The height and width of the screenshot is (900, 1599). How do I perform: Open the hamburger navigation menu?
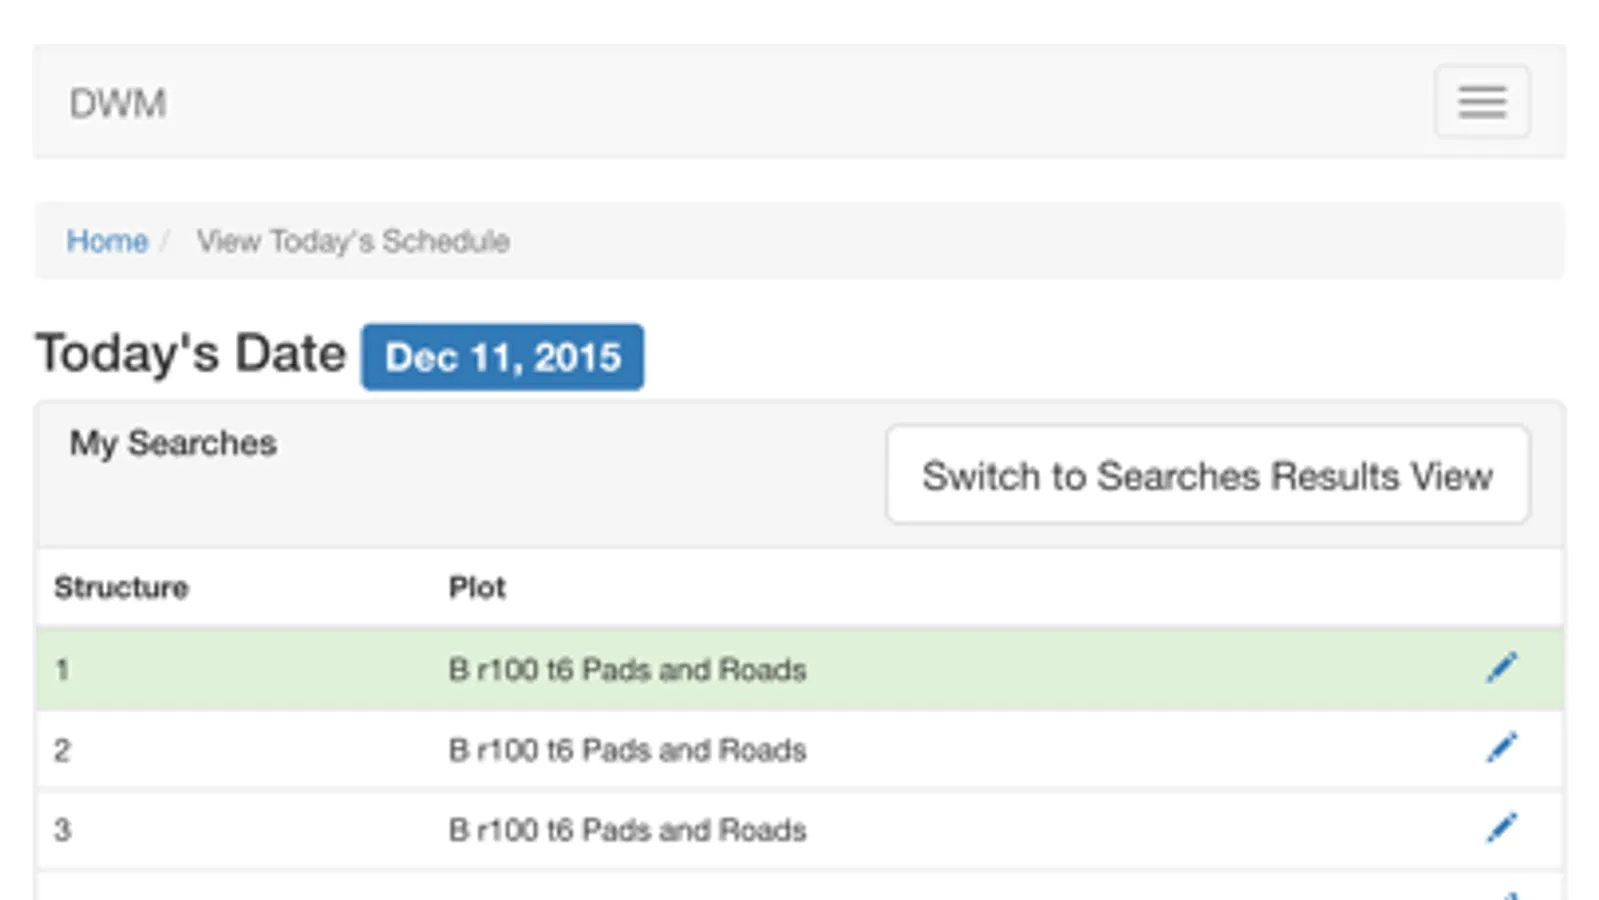1482,102
